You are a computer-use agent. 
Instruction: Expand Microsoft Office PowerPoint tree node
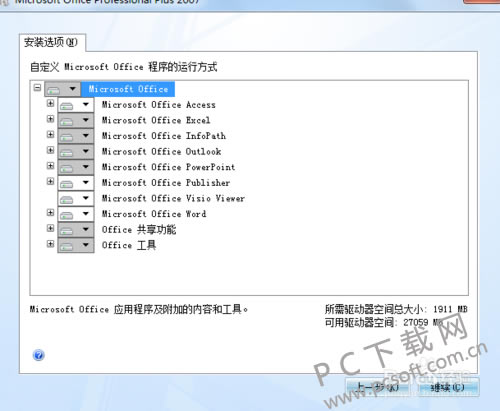coord(50,166)
